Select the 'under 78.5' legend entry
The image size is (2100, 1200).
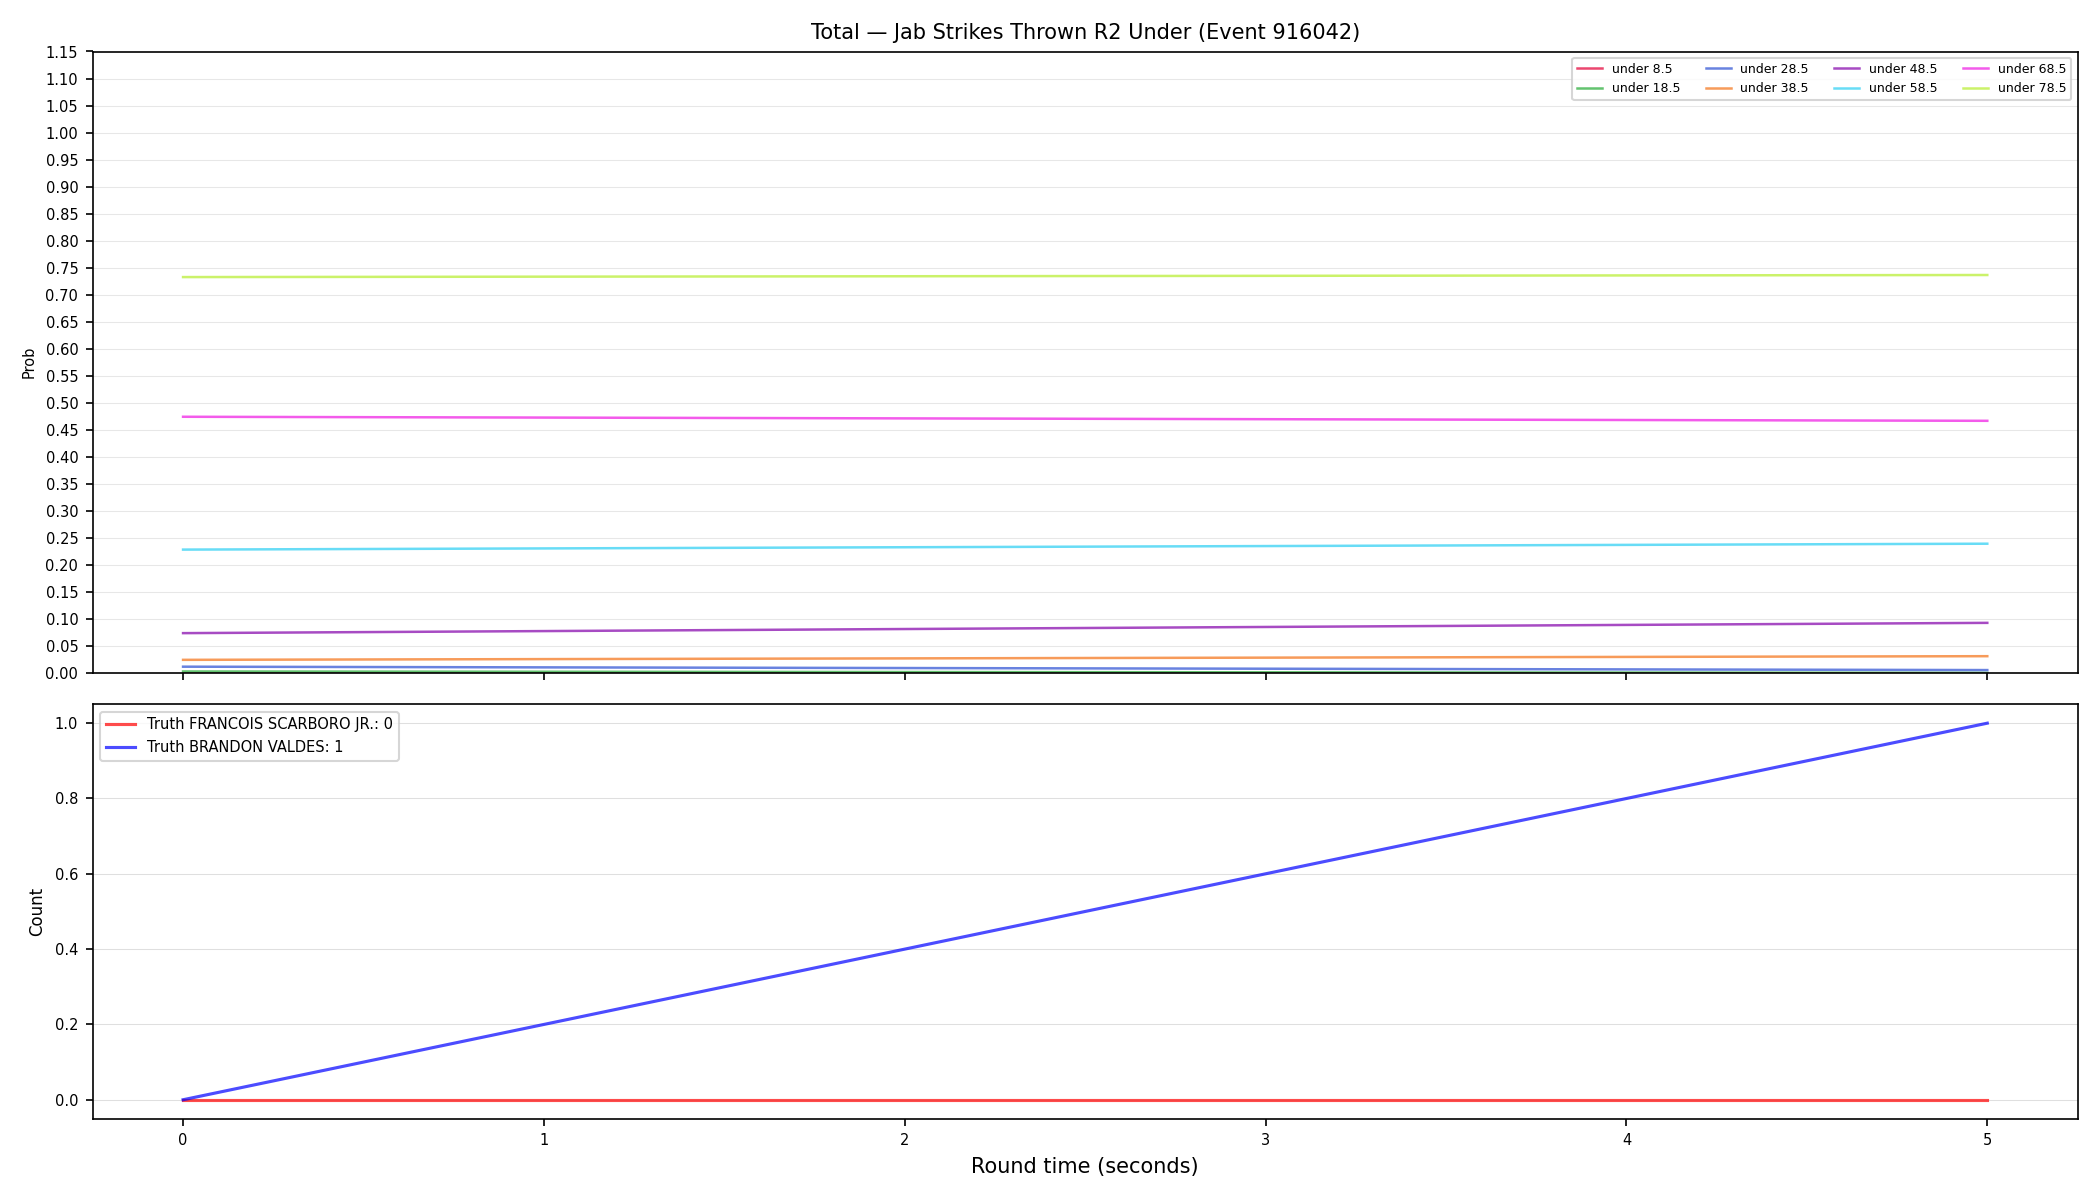tap(2014, 88)
